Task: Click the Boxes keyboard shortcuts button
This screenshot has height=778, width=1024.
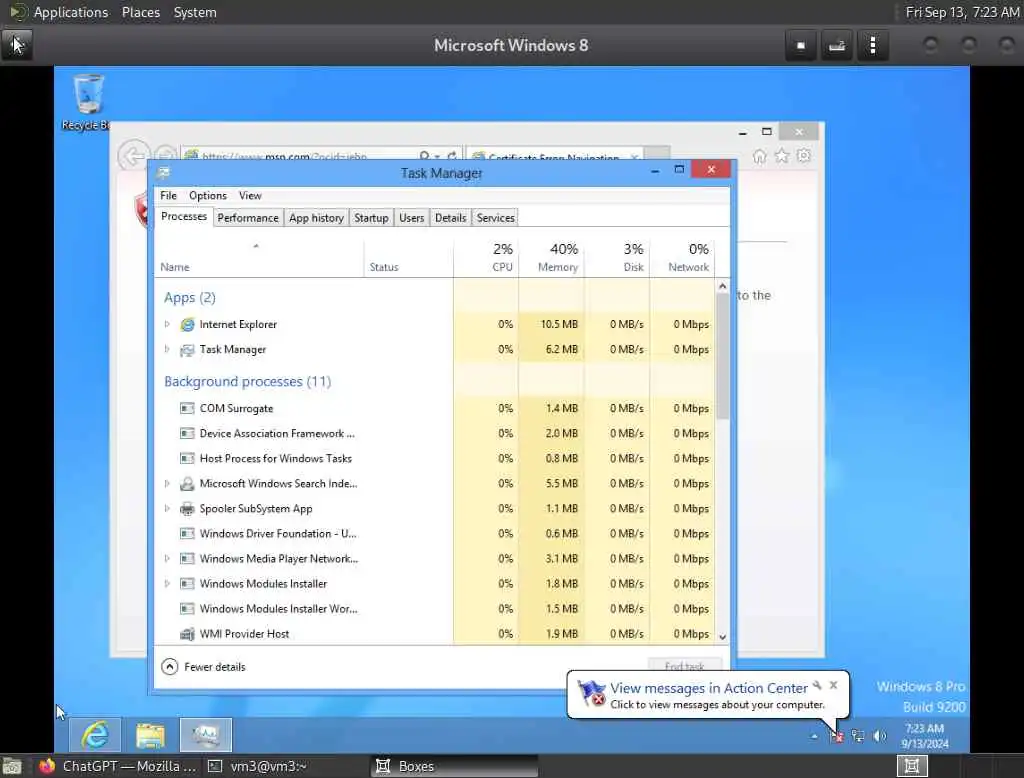Action: pyautogui.click(x=837, y=46)
